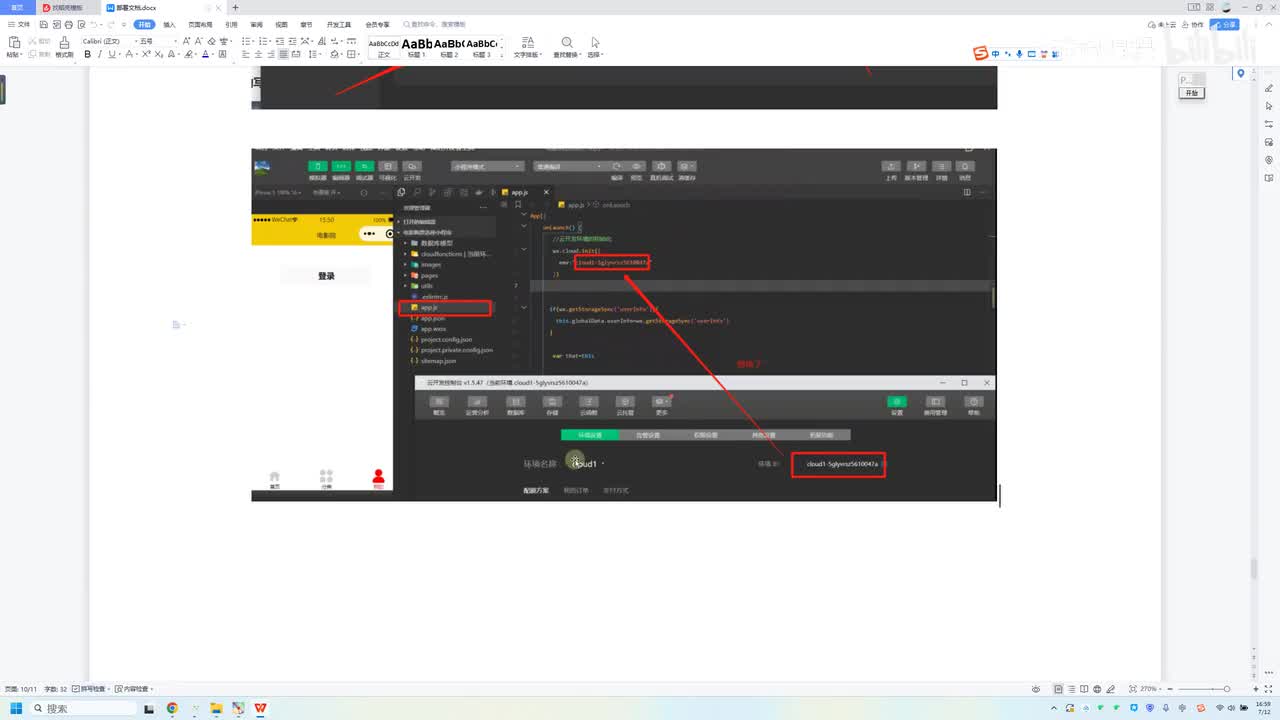Open WPS Office from the taskbar

[260, 708]
